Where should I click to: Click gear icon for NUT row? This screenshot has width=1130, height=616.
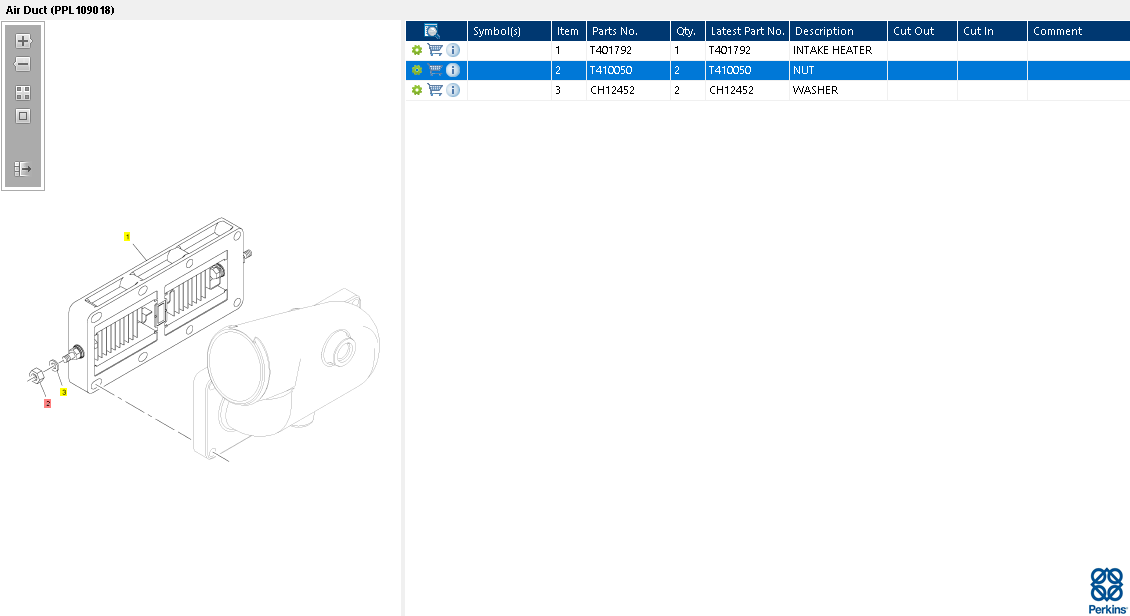[x=417, y=71]
